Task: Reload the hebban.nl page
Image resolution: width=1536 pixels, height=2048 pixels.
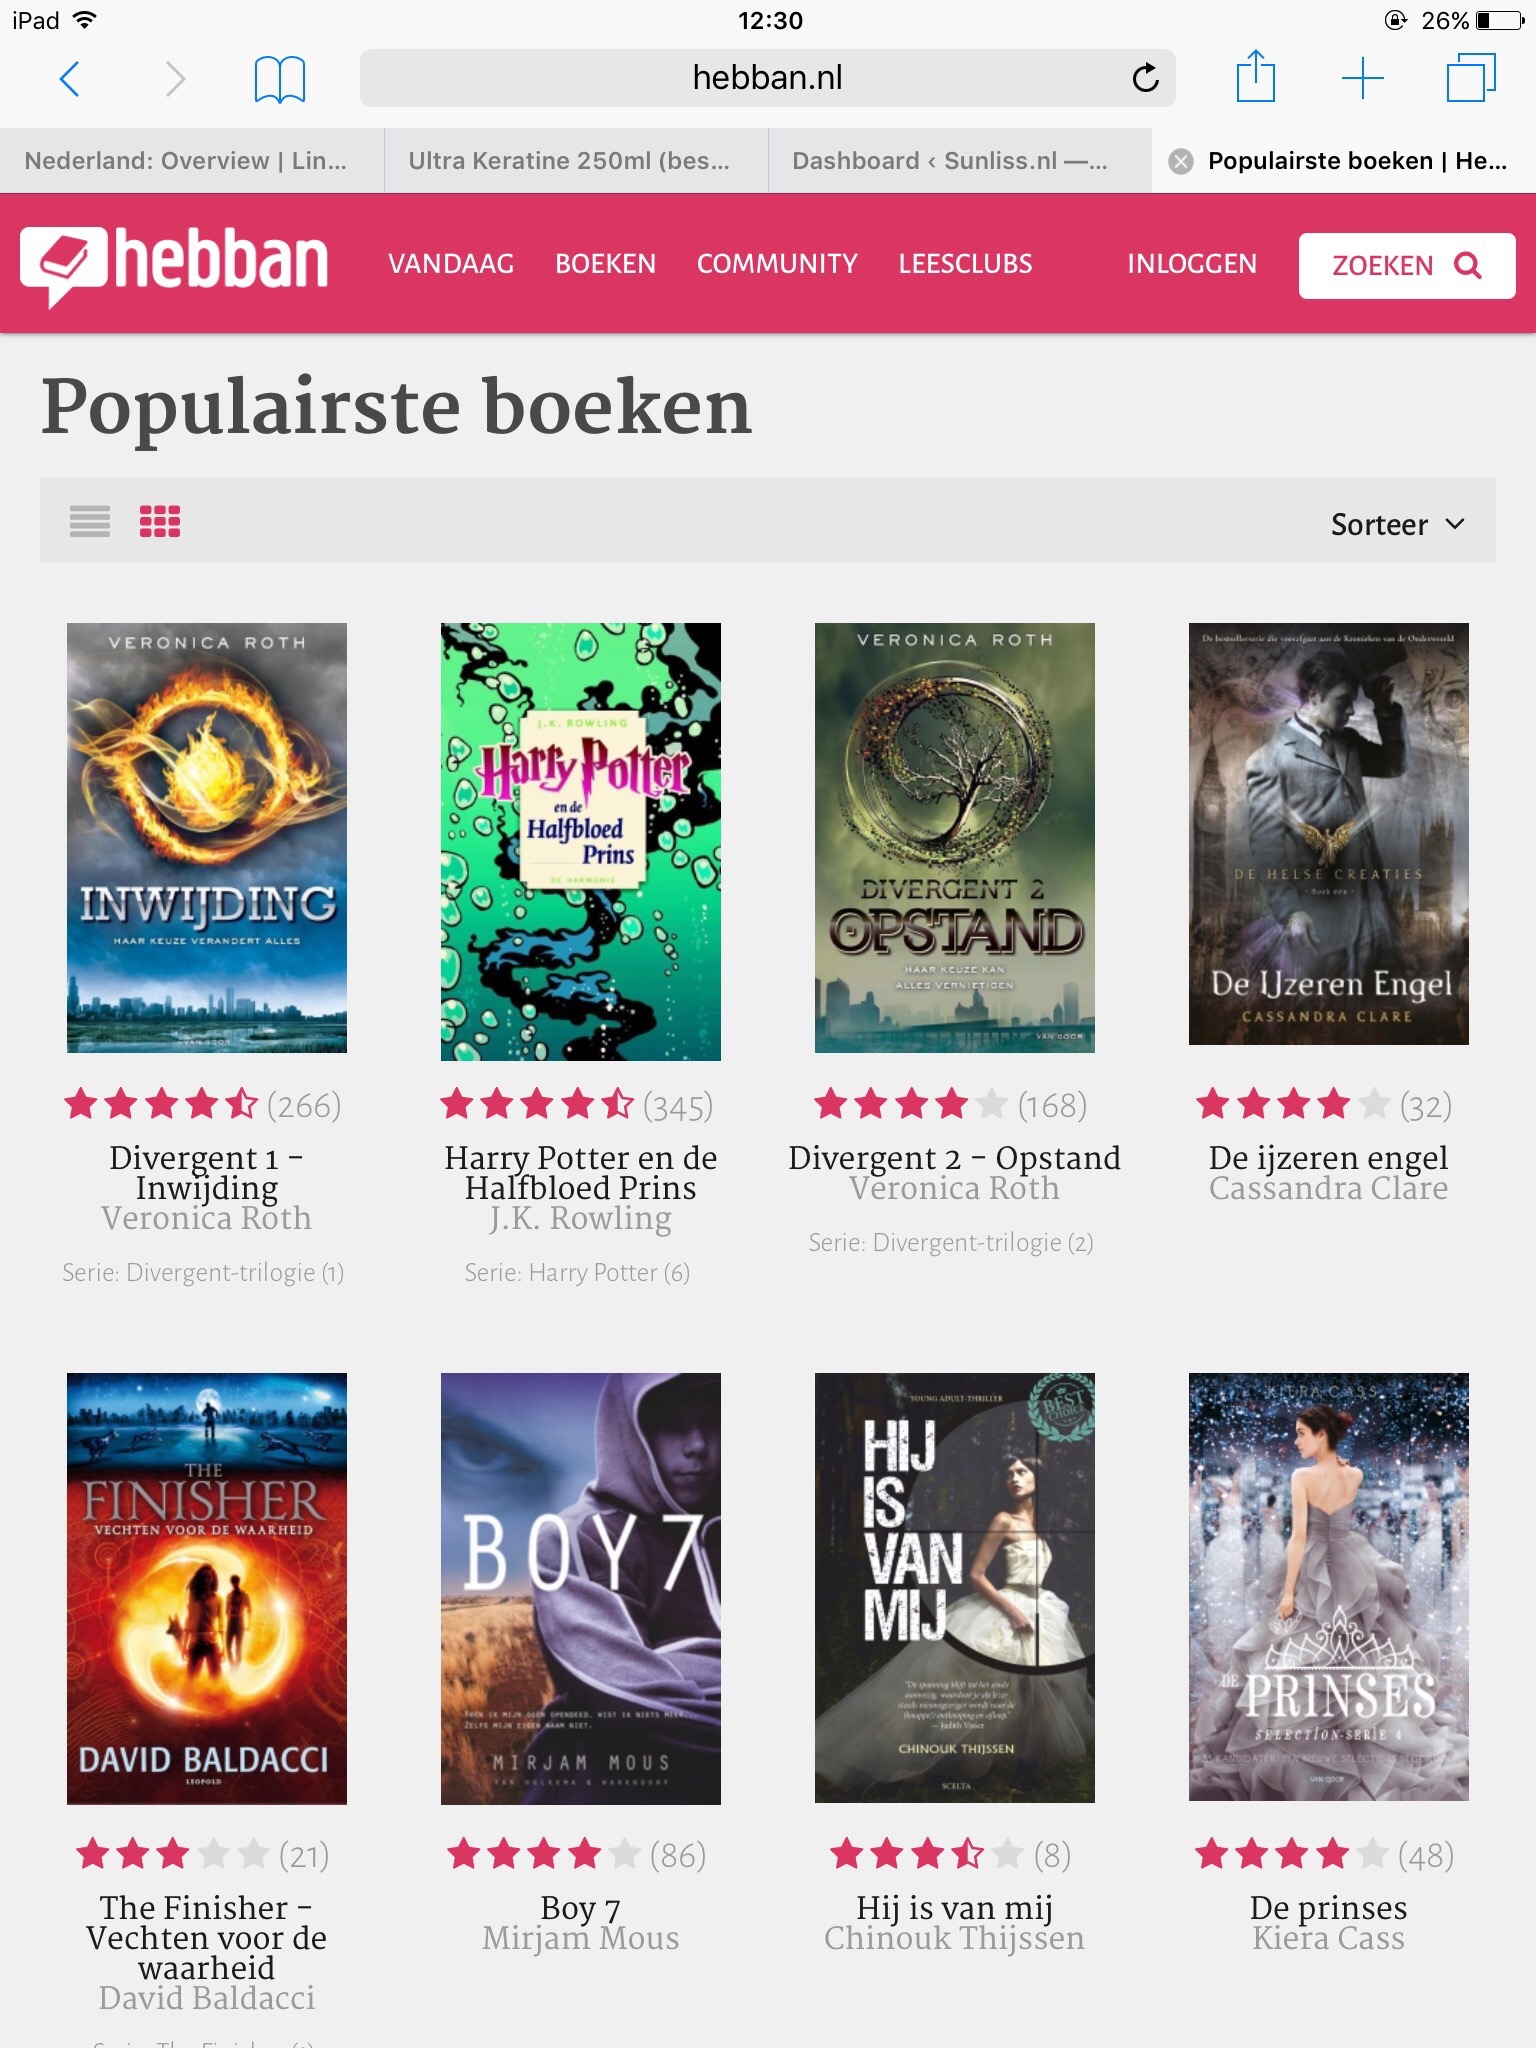Action: (1145, 77)
